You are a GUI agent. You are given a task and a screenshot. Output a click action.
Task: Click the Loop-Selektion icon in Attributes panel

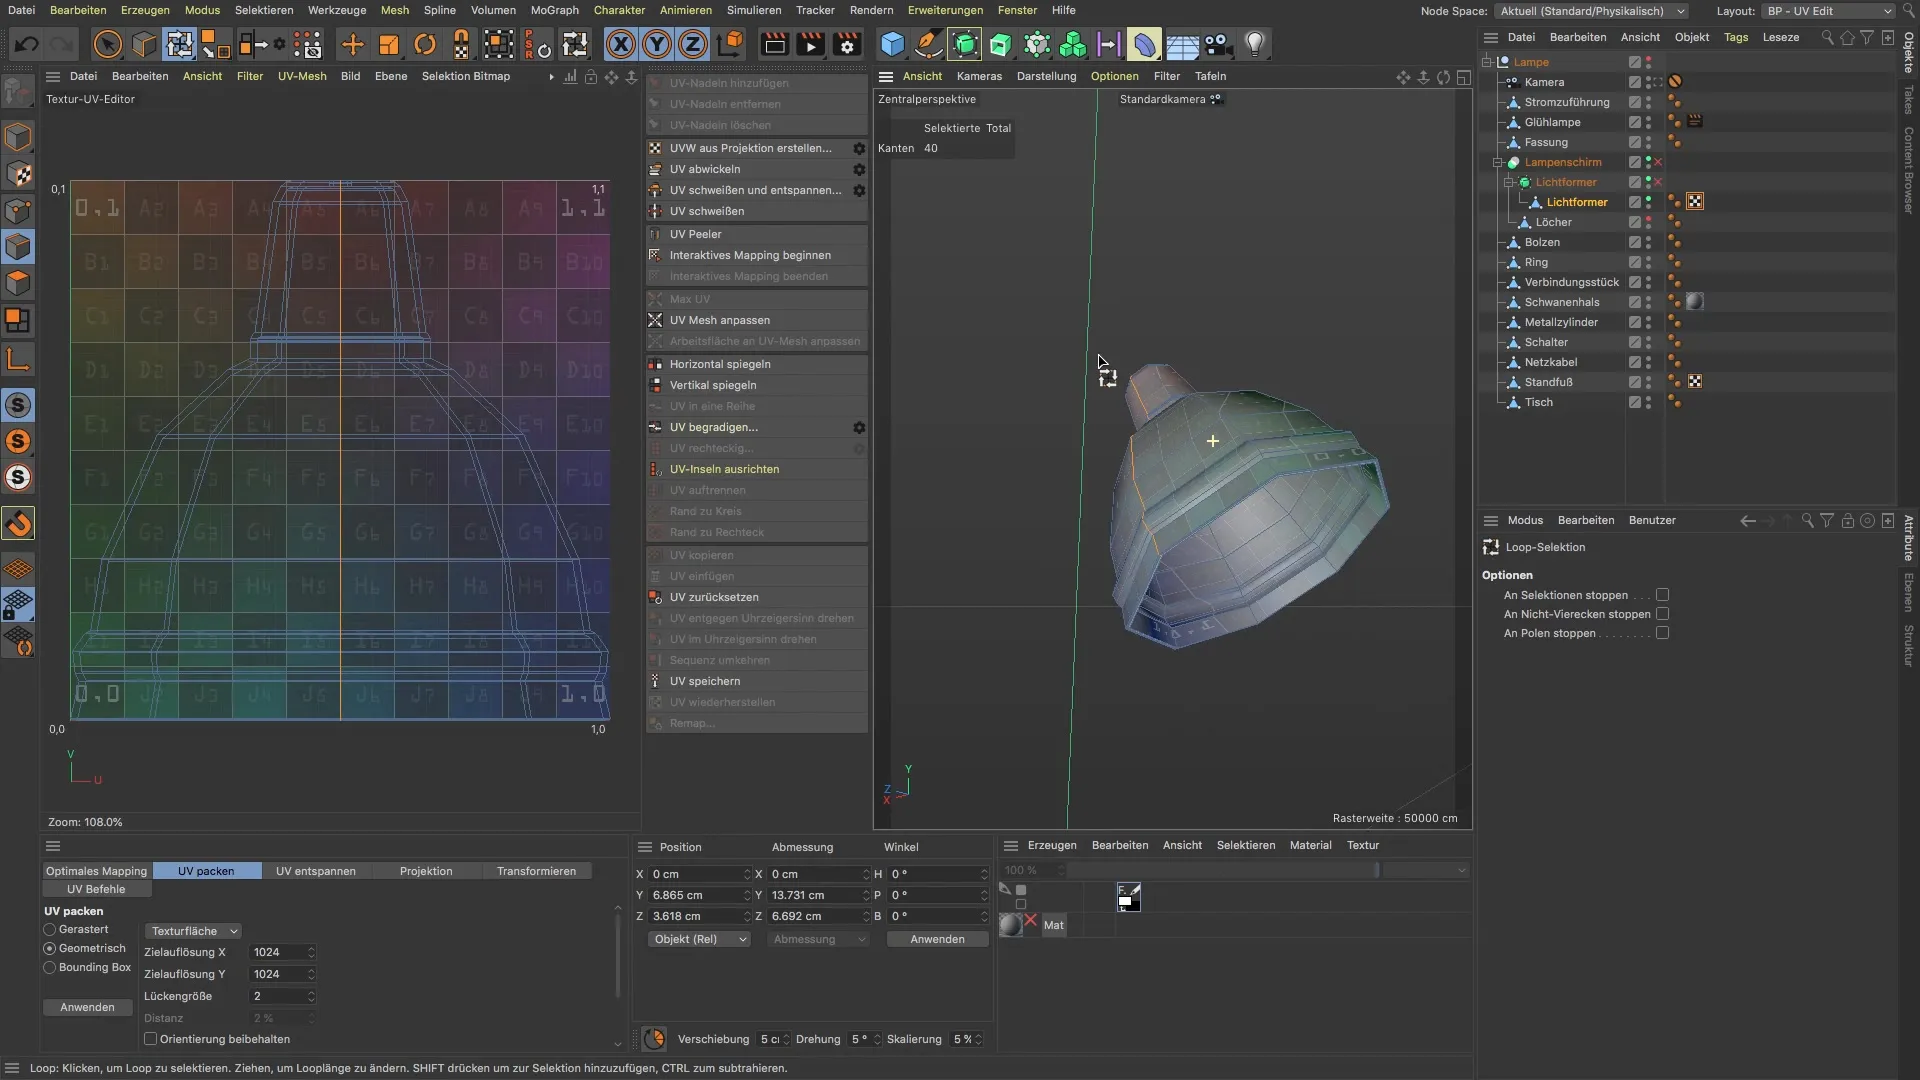tap(1491, 547)
